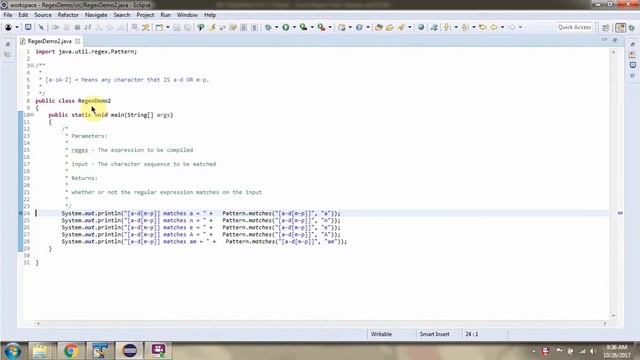The width and height of the screenshot is (640, 360).
Task: Click the Suspend debug icon
Action: point(67,27)
